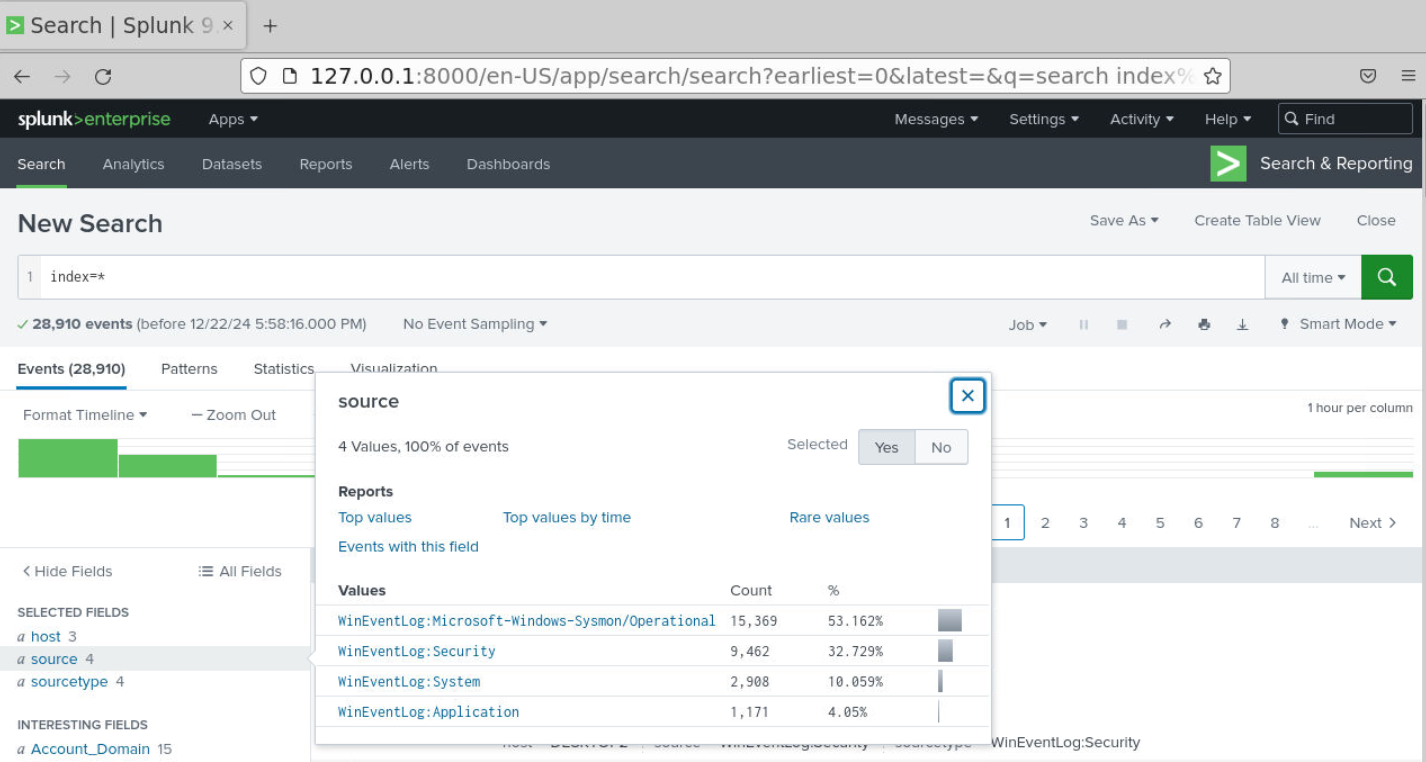Open the Format Timeline dropdown
The height and width of the screenshot is (762, 1426).
click(x=85, y=415)
